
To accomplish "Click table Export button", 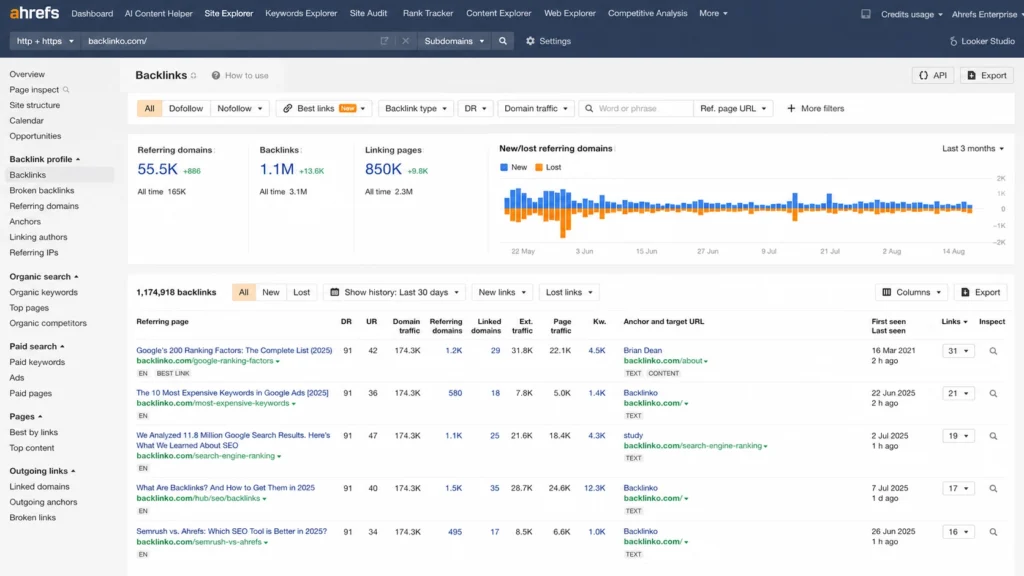I will (x=980, y=292).
